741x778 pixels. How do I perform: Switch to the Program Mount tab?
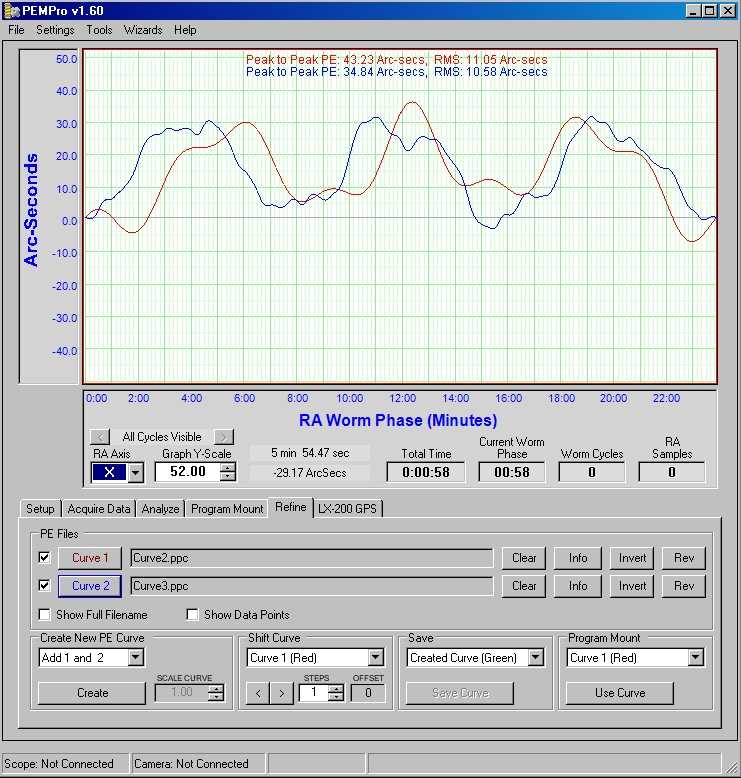pyautogui.click(x=227, y=509)
